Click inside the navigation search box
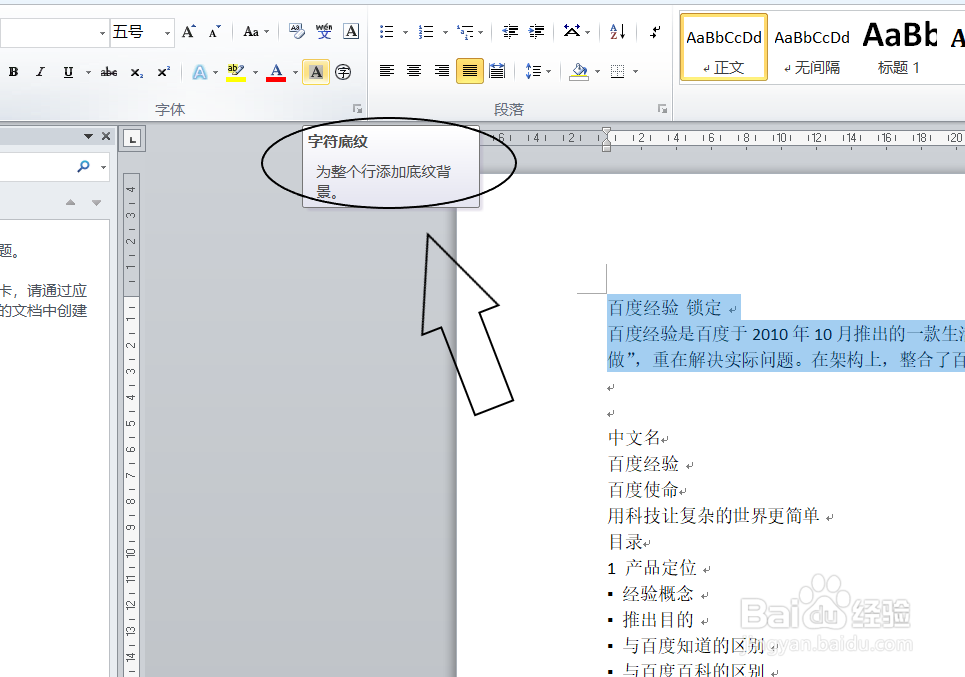Viewport: 965px width, 677px height. [x=38, y=166]
